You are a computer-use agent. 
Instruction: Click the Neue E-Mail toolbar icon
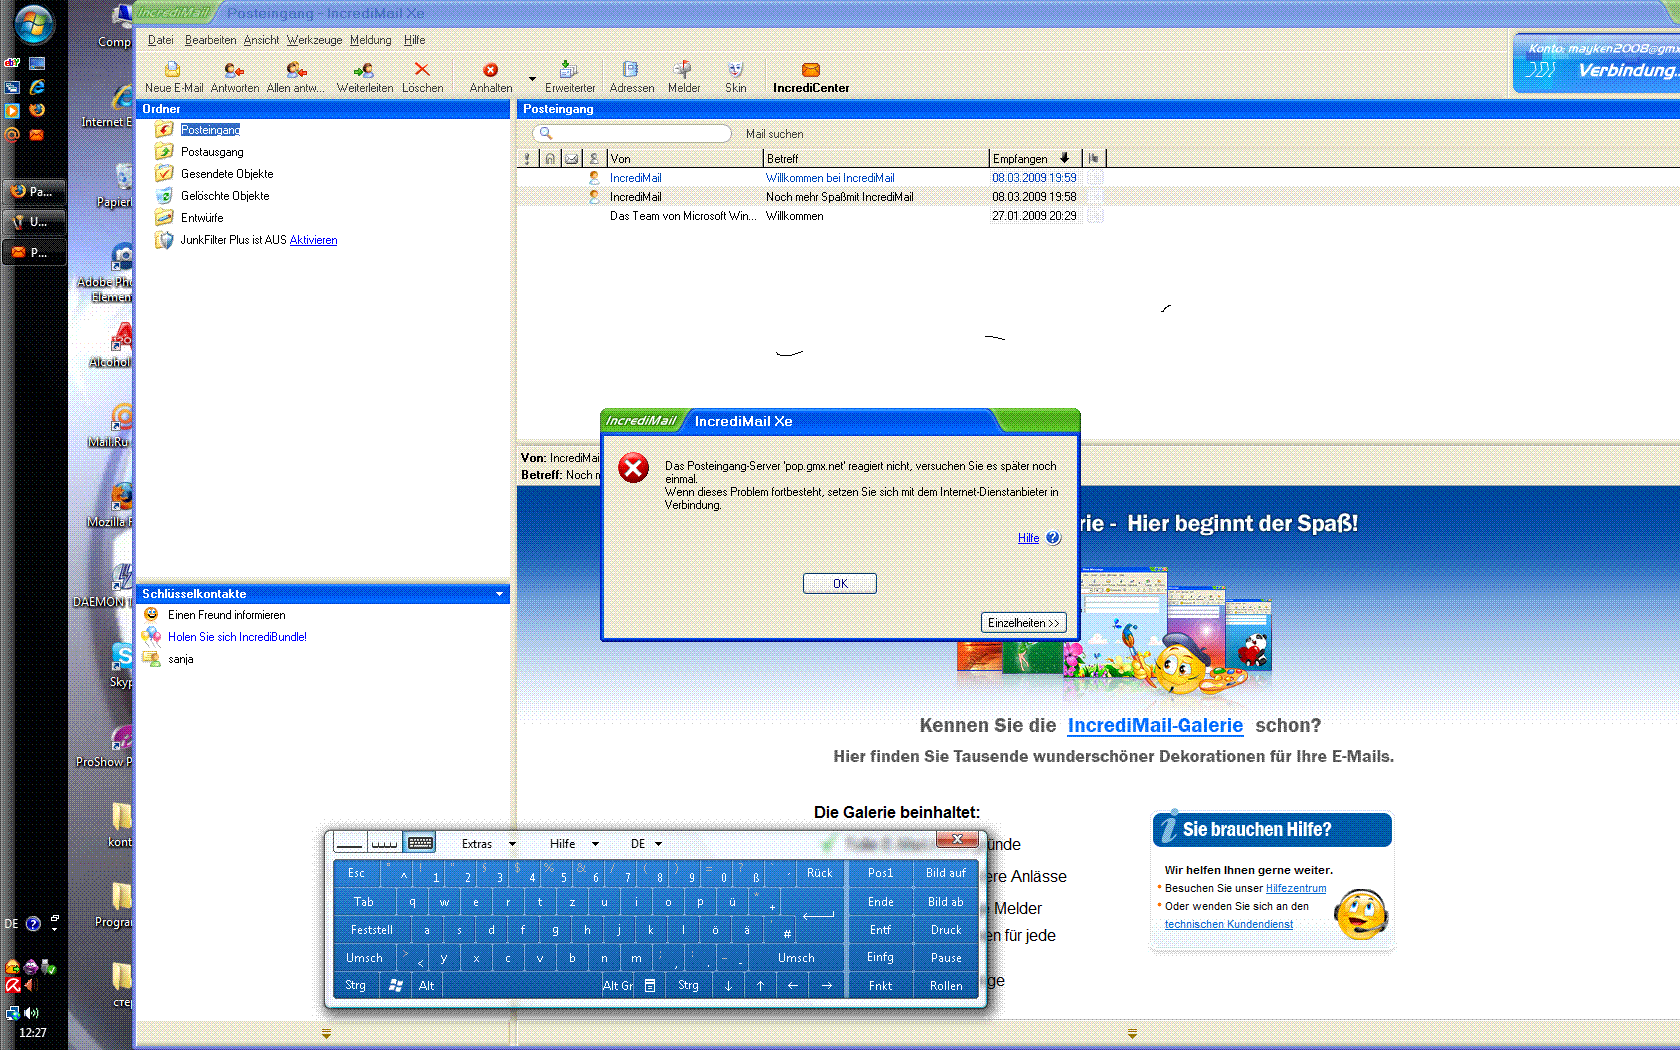[173, 76]
